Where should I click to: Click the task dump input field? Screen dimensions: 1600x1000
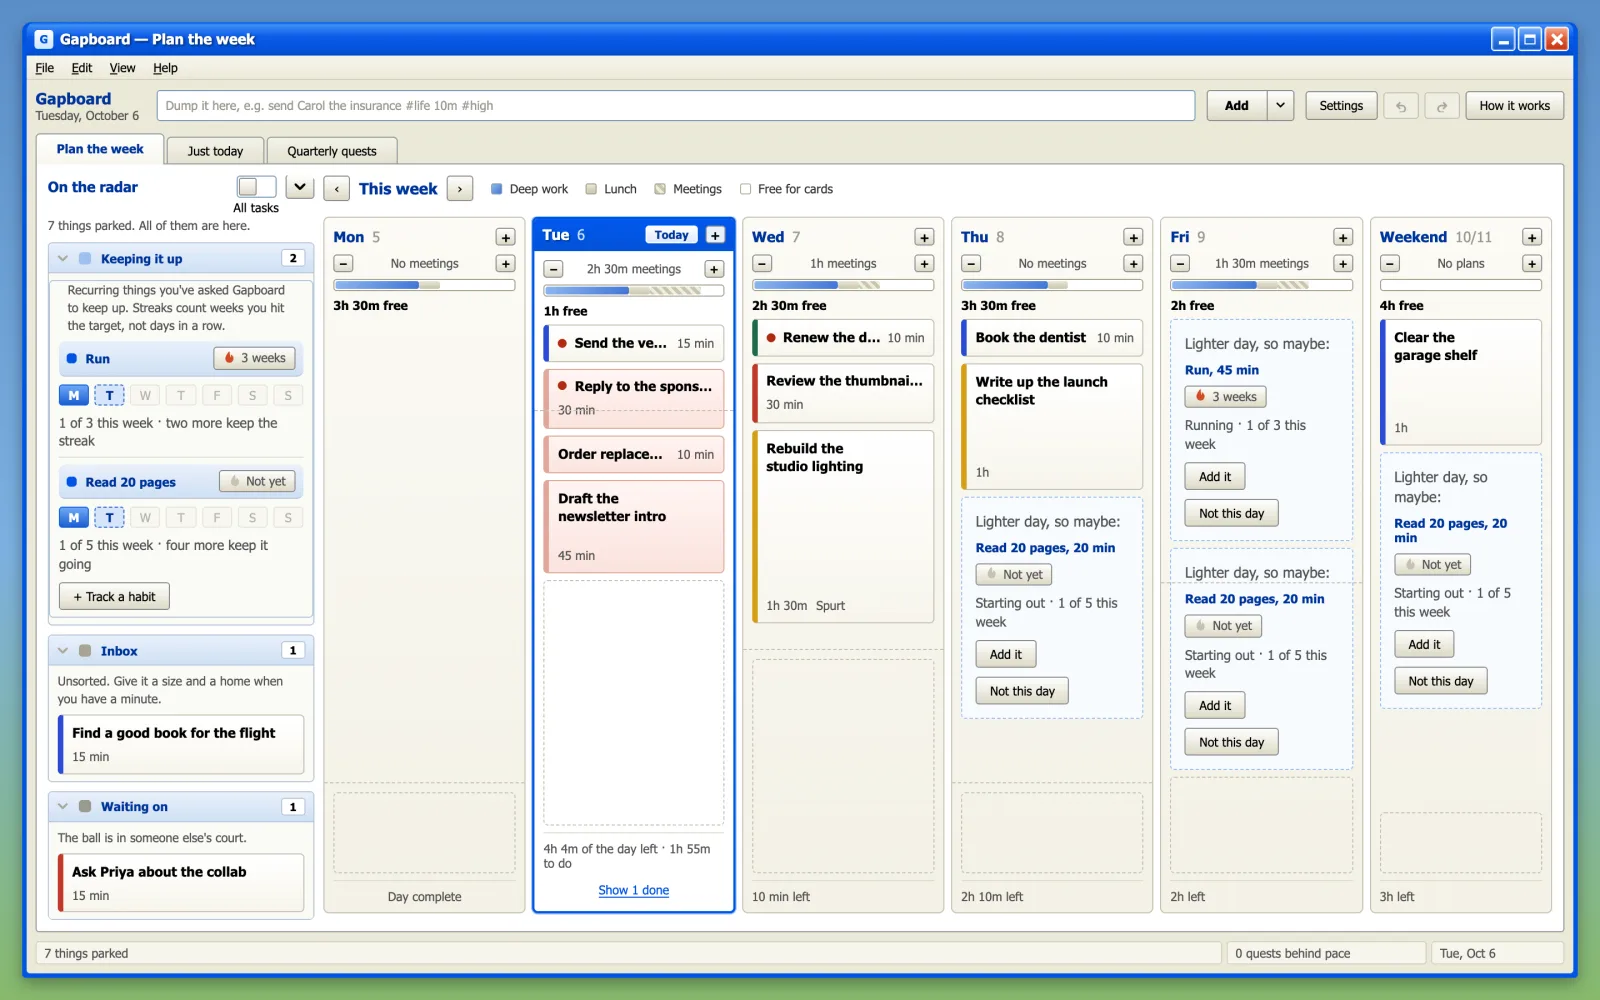(x=676, y=106)
